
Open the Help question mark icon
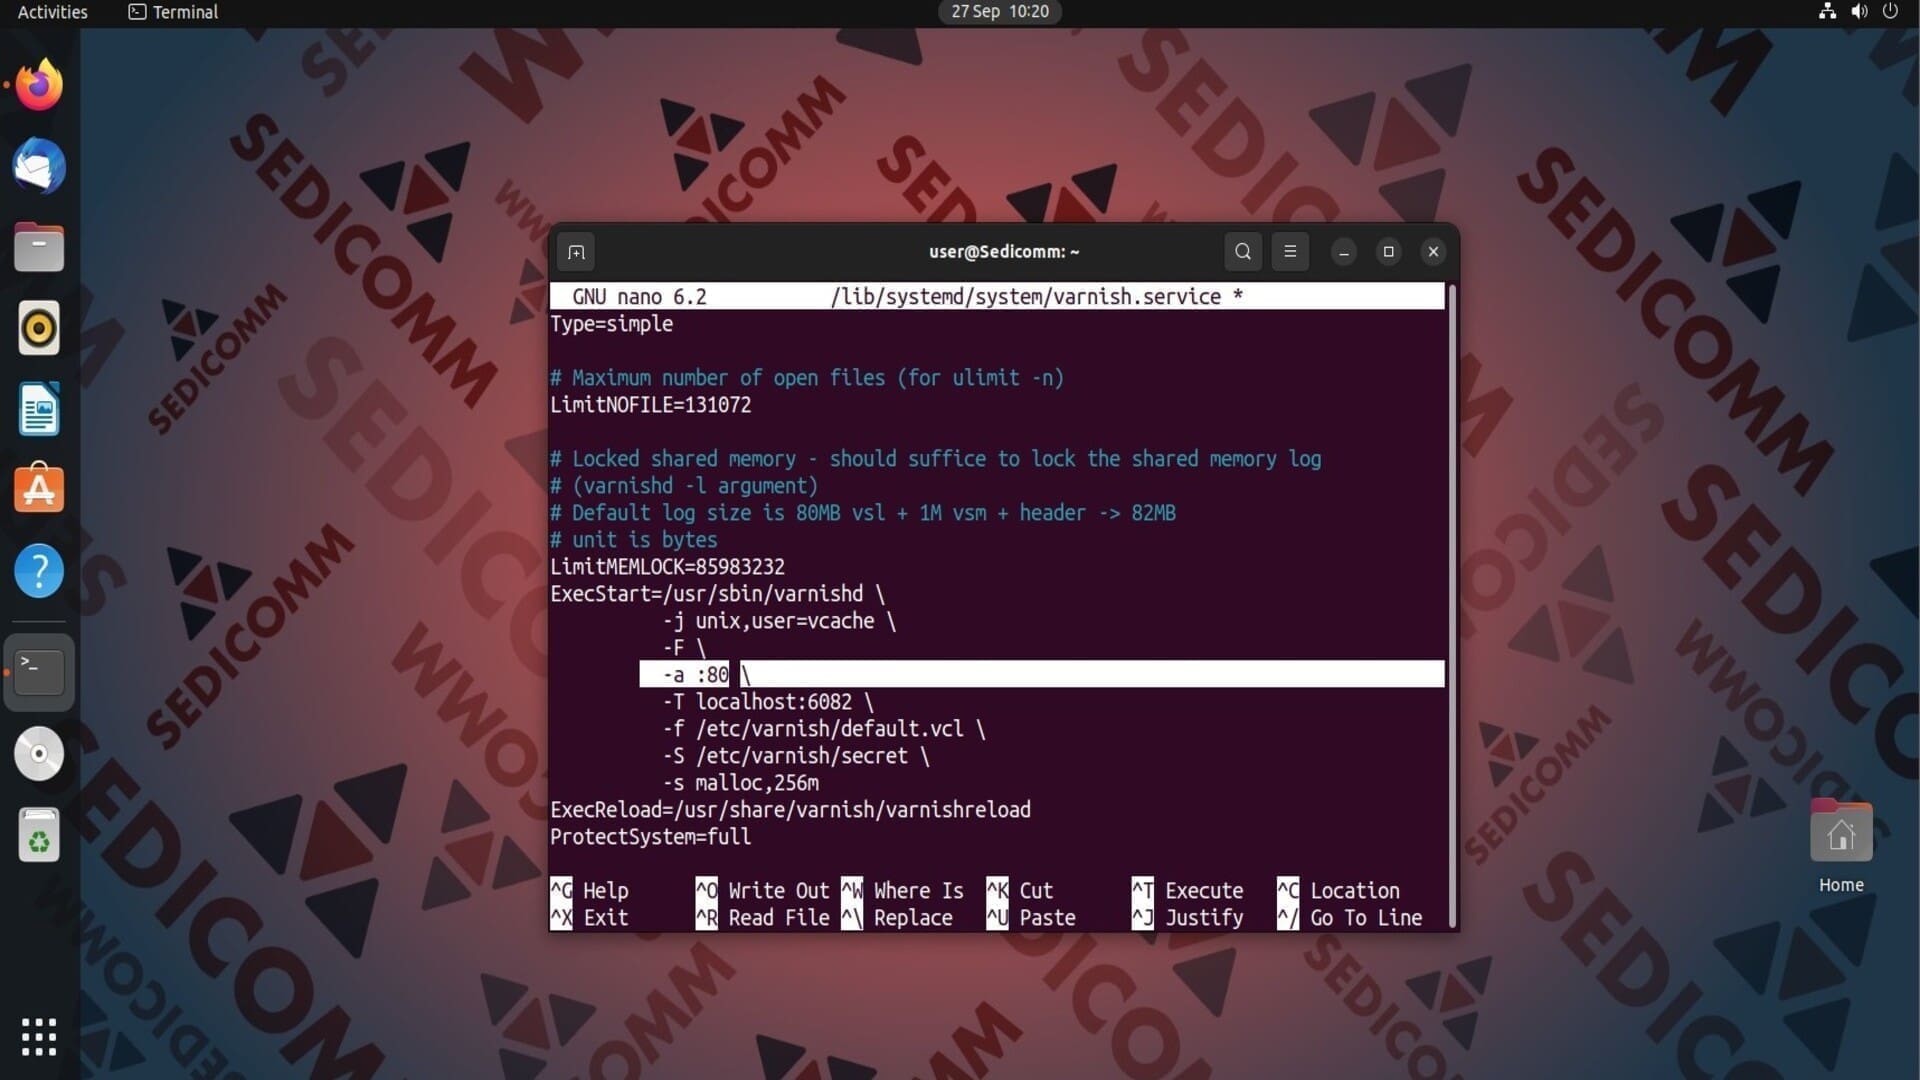coord(39,571)
